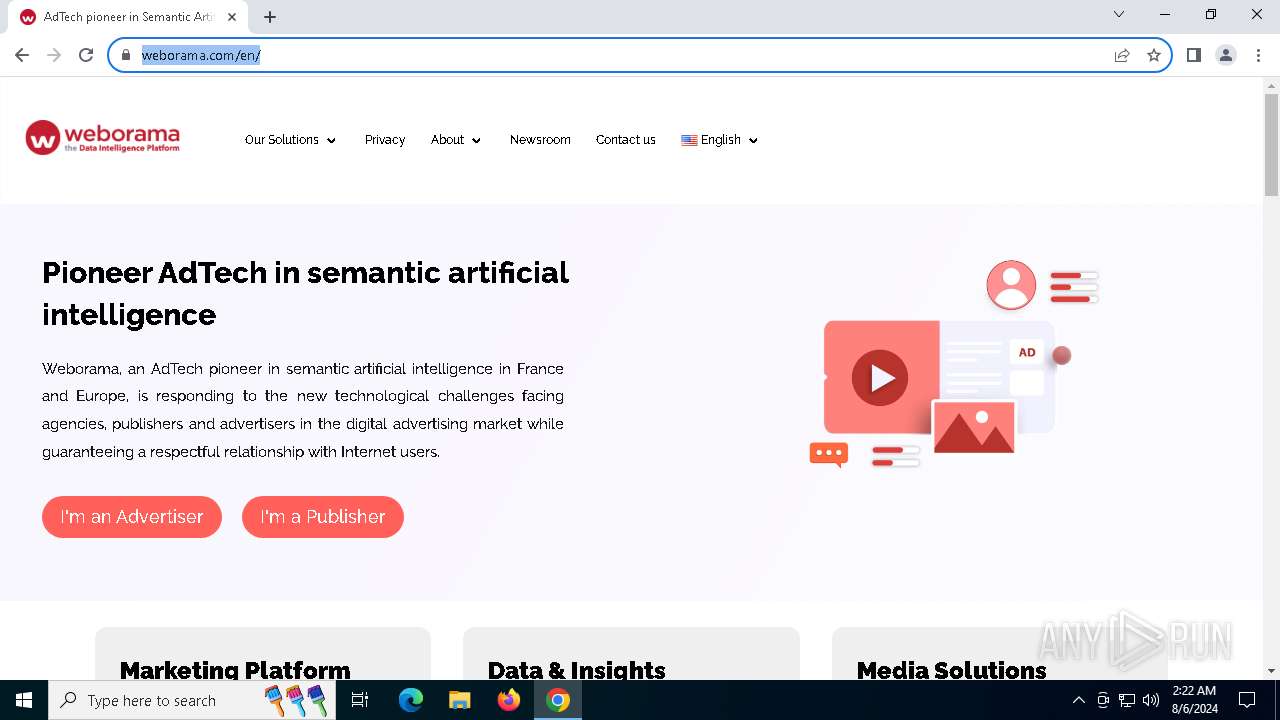Click the scrollbar down arrow
This screenshot has height=720, width=1280.
pyautogui.click(x=1271, y=670)
